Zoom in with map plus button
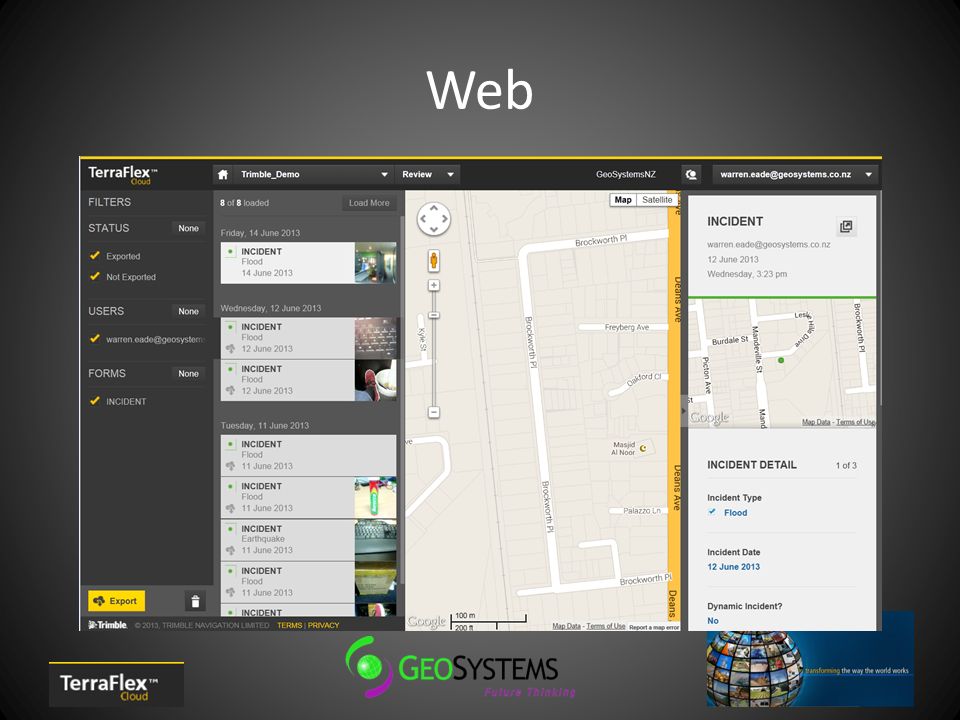 (433, 285)
